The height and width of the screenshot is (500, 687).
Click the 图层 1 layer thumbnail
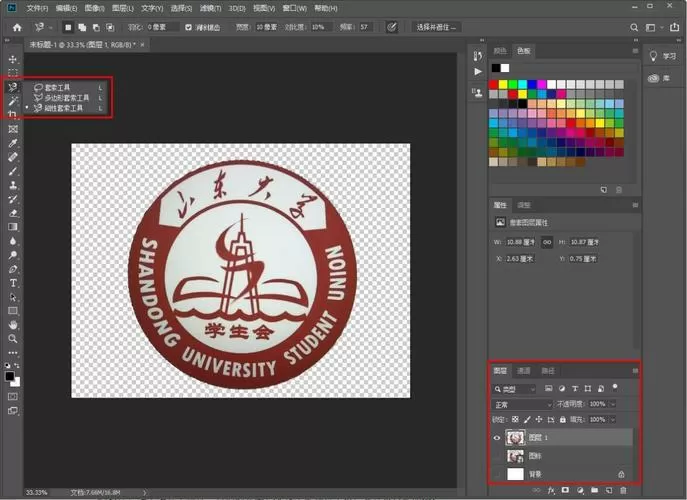[515, 438]
